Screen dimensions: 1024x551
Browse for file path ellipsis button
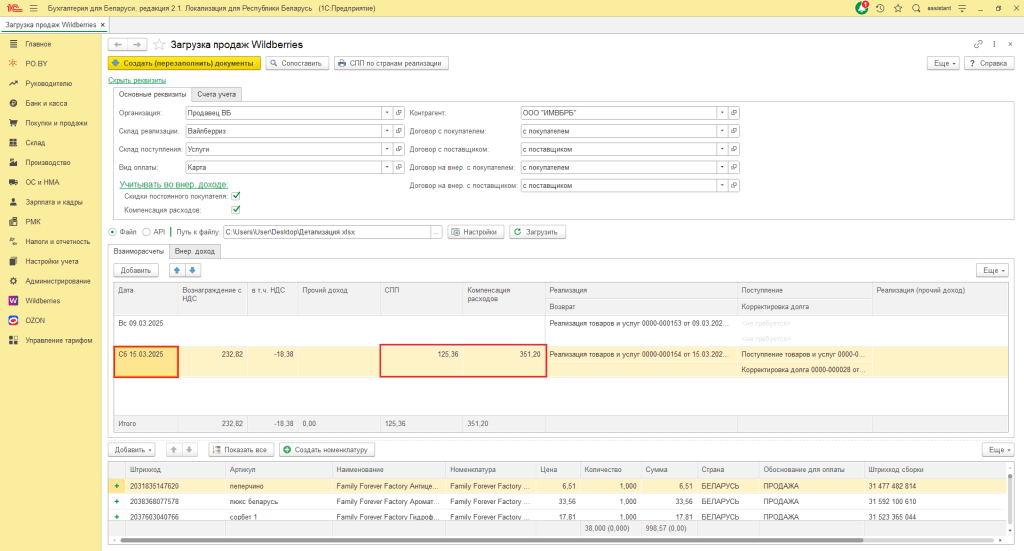(436, 232)
